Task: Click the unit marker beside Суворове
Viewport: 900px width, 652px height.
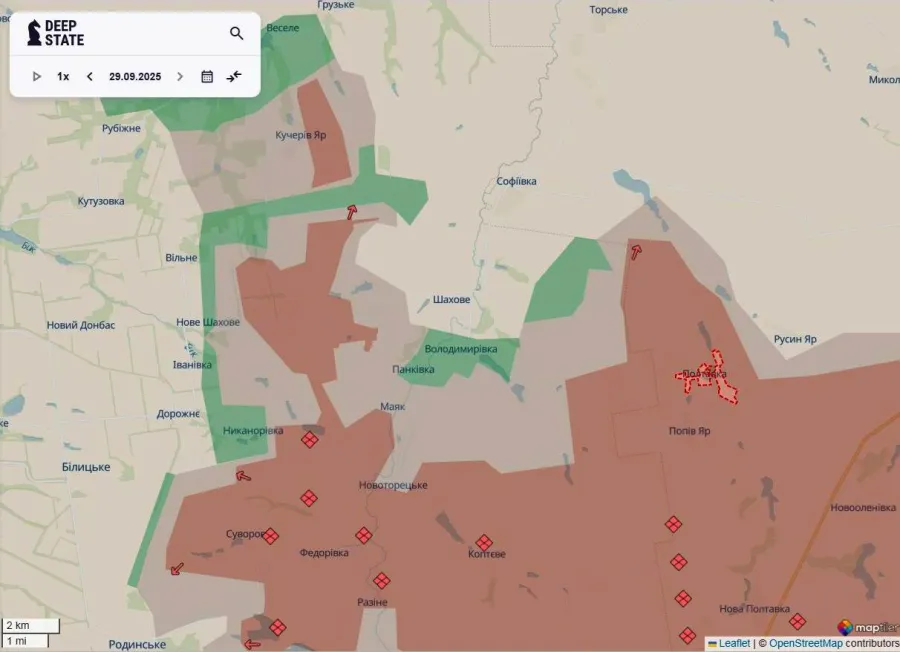Action: tap(271, 536)
